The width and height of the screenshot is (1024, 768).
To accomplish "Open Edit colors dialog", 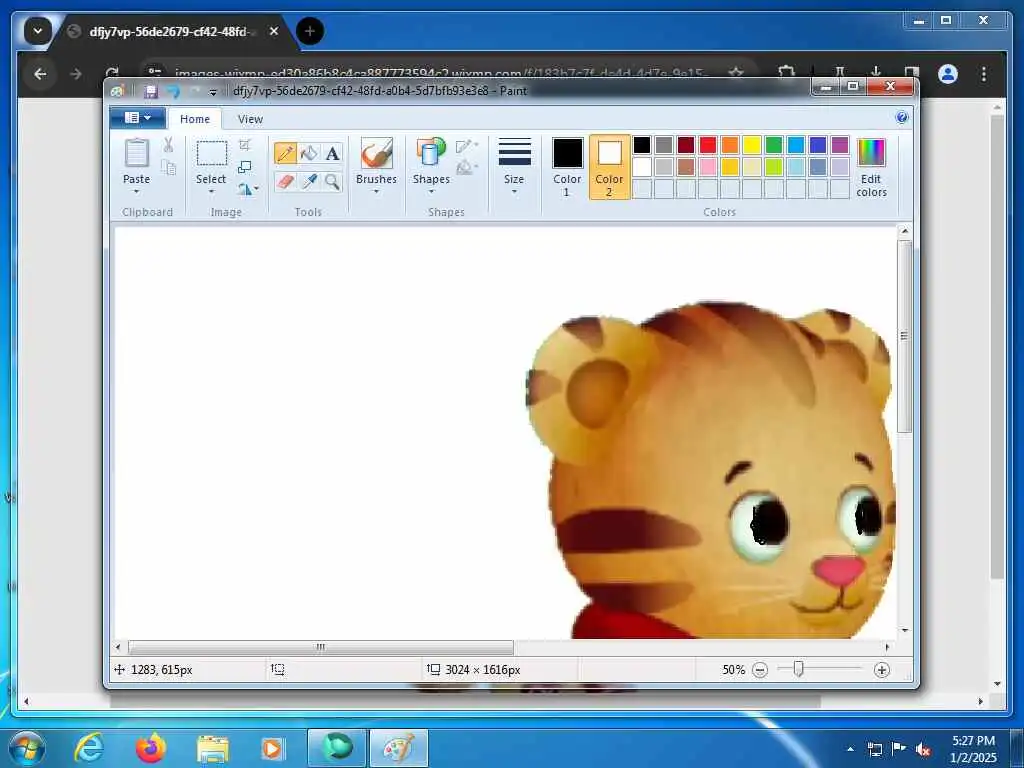I will point(871,167).
